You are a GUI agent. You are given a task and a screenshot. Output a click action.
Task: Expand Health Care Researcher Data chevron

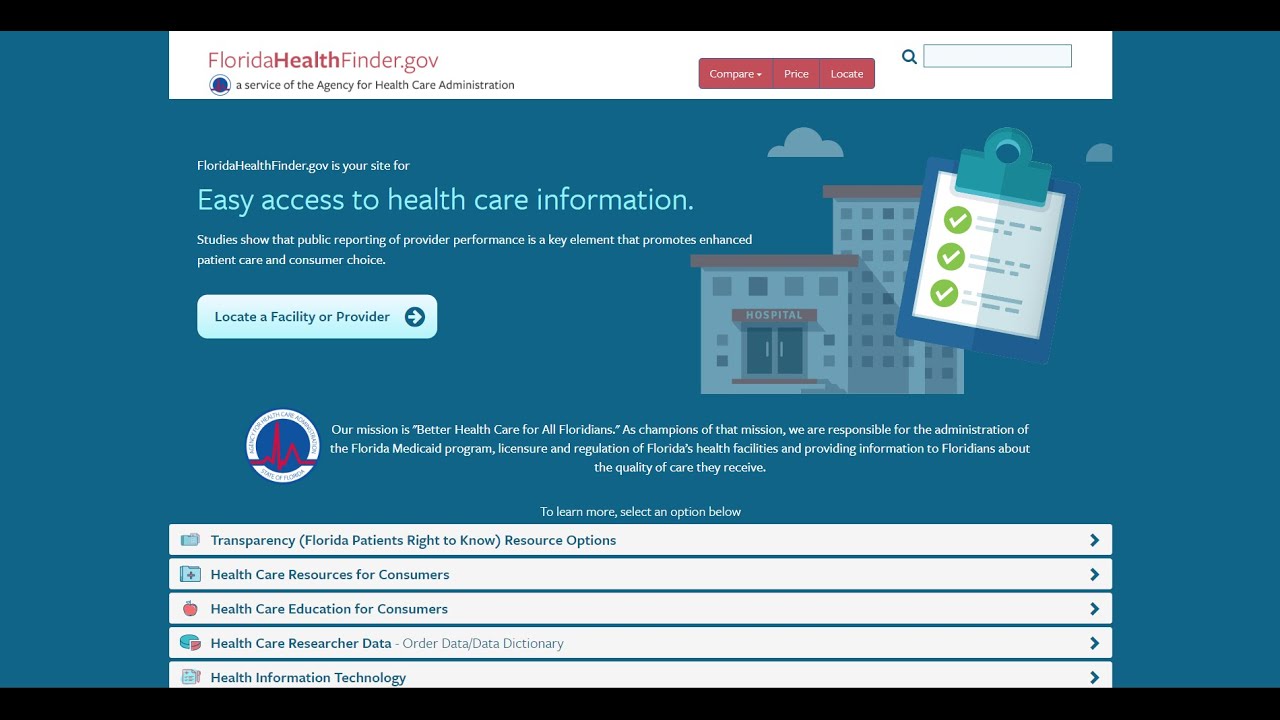pyautogui.click(x=1094, y=643)
